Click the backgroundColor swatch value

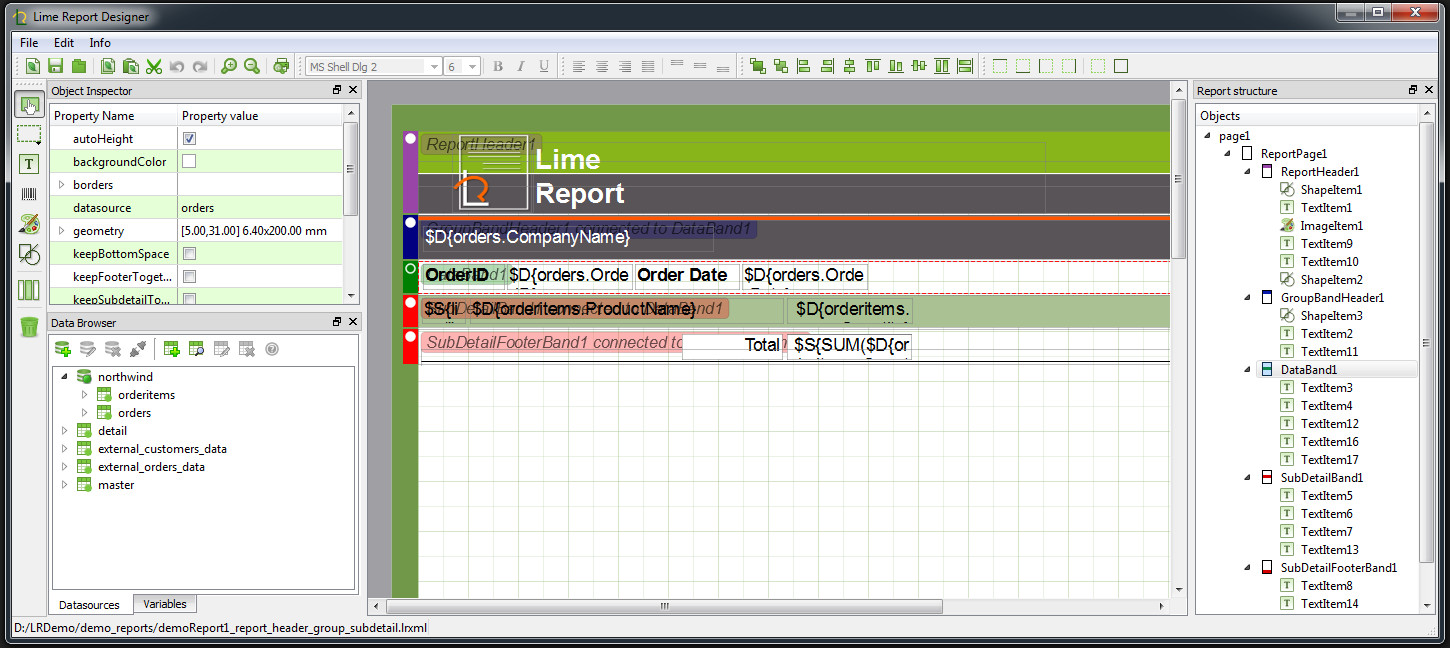point(190,162)
